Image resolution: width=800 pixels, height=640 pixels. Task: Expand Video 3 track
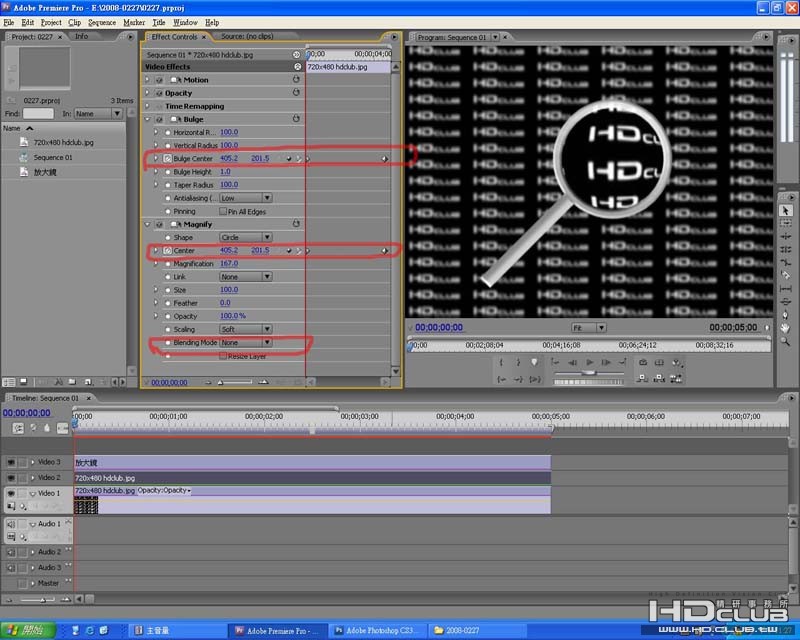[33, 462]
